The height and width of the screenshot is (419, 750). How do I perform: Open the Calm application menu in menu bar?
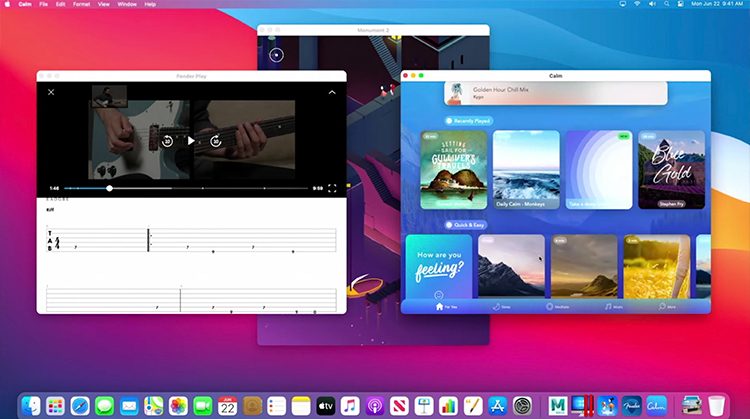25,4
